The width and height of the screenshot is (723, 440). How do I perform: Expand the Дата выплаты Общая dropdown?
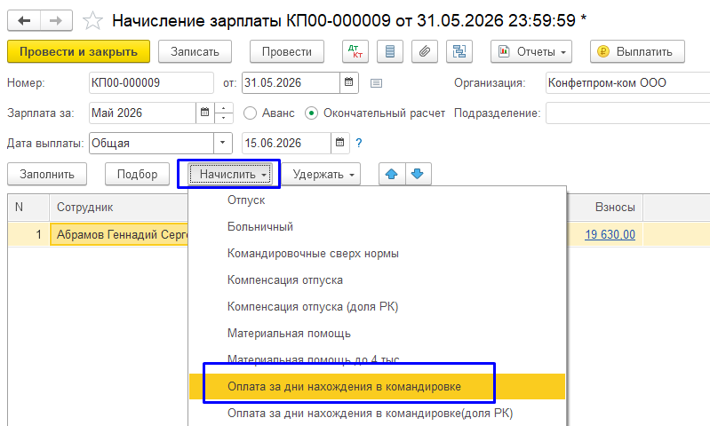click(223, 143)
